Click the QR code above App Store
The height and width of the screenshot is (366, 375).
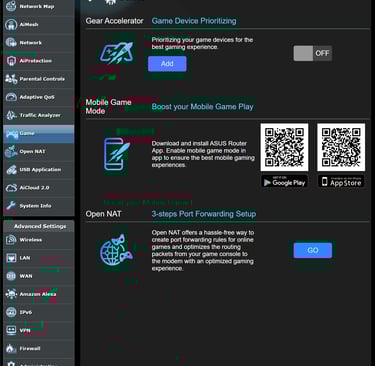tap(341, 147)
